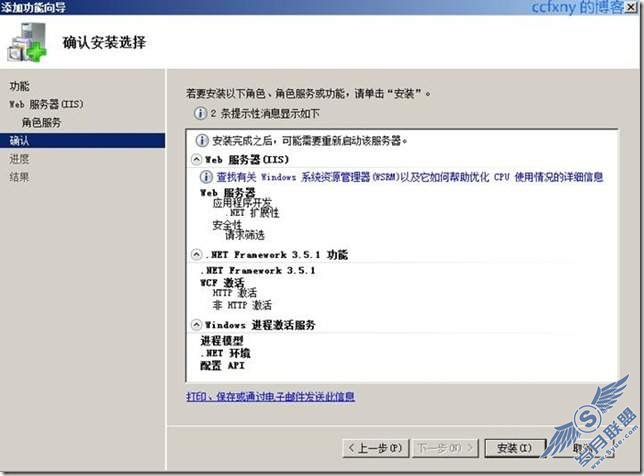The width and height of the screenshot is (644, 476).
Task: Select 功能 step in wizard sidebar
Action: (19, 86)
